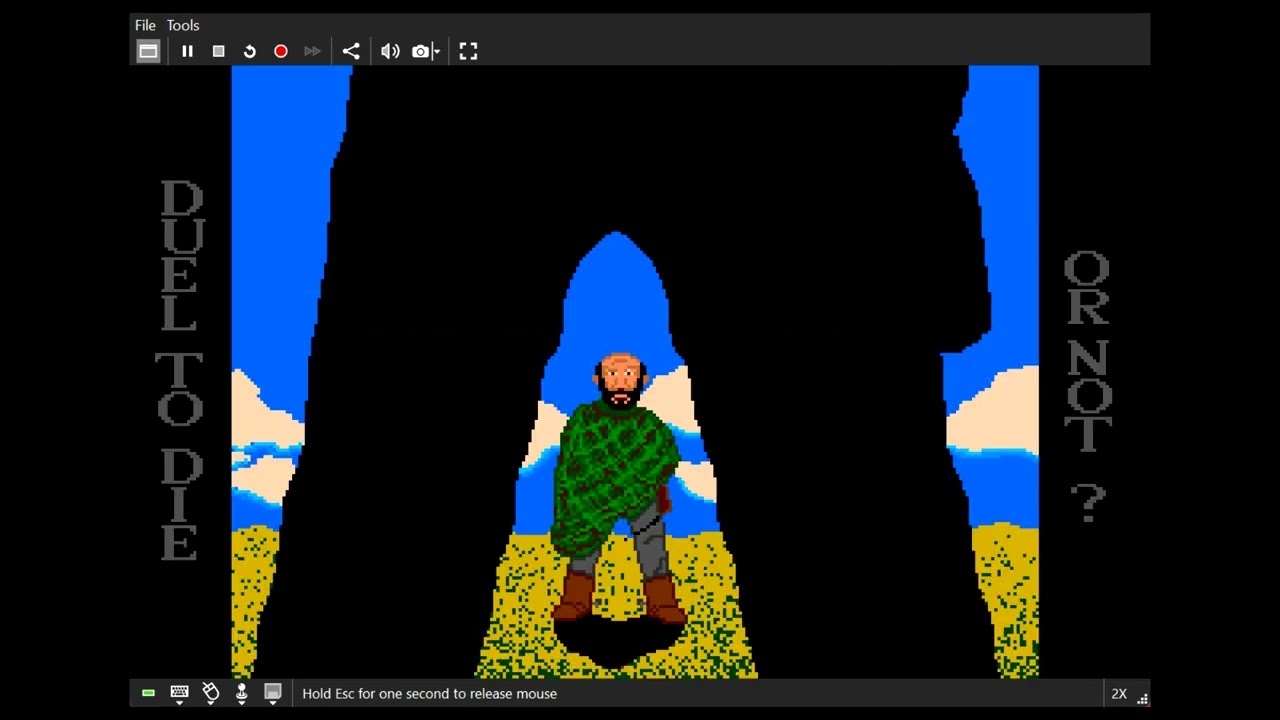1280x720 pixels.
Task: Open the joystick options in the status bar
Action: (241, 693)
